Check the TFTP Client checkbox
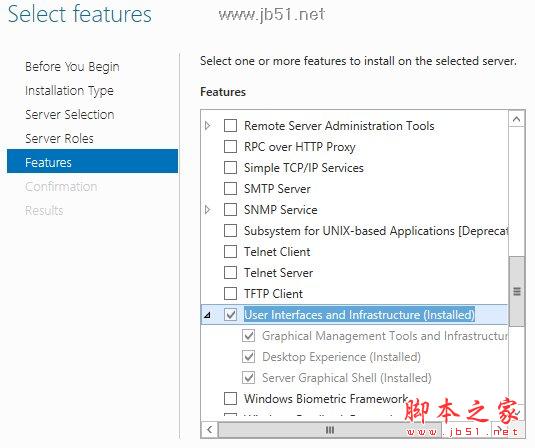 230,293
